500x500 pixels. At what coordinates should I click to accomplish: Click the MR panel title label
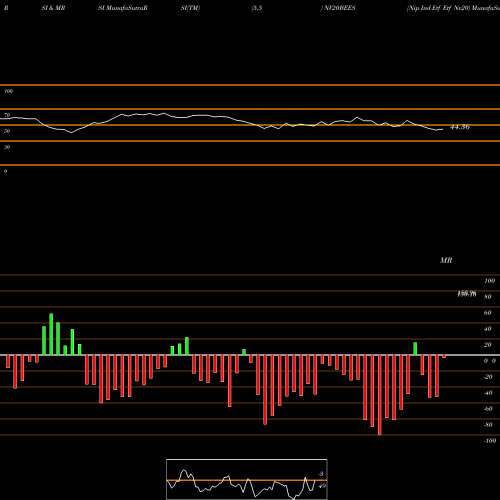pyautogui.click(x=446, y=260)
